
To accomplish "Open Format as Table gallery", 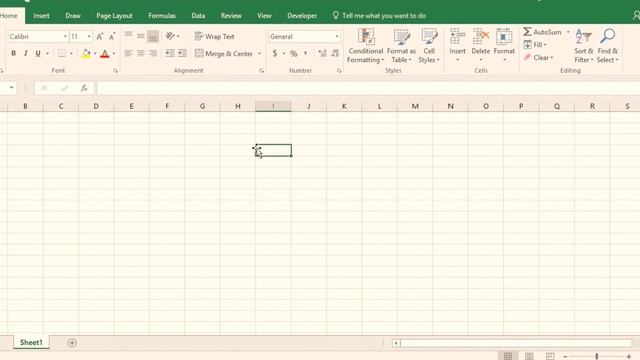I will click(401, 46).
